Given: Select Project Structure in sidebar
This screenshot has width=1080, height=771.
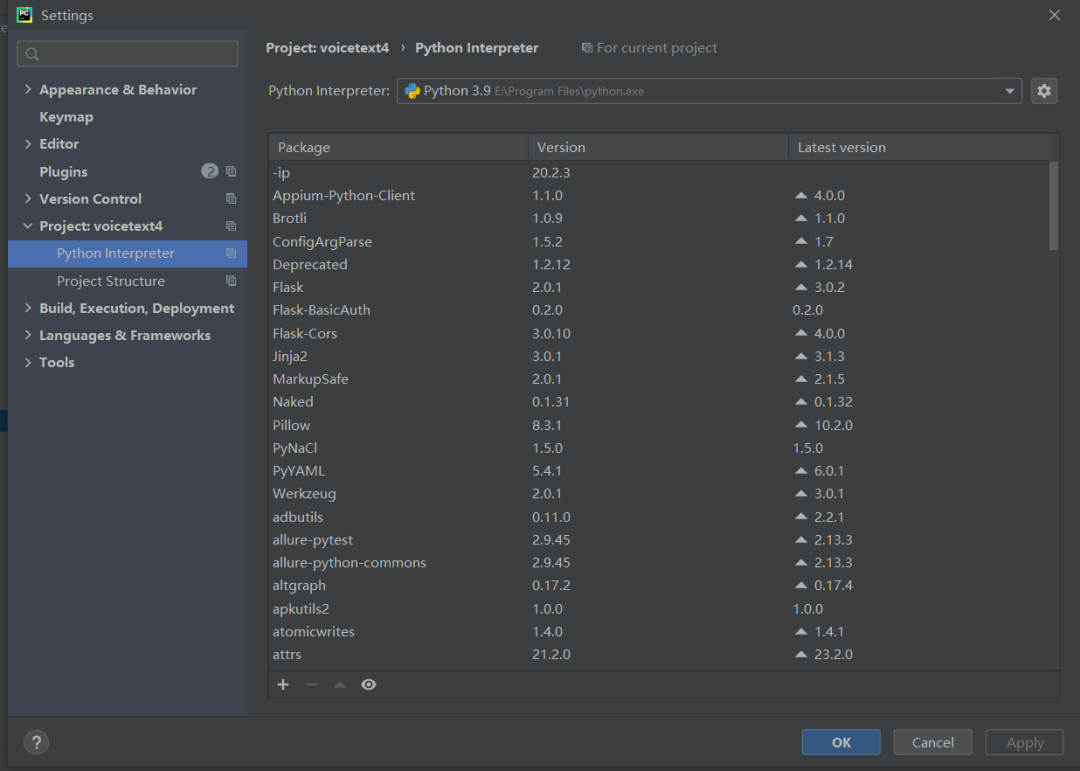Looking at the screenshot, I should click(127, 281).
